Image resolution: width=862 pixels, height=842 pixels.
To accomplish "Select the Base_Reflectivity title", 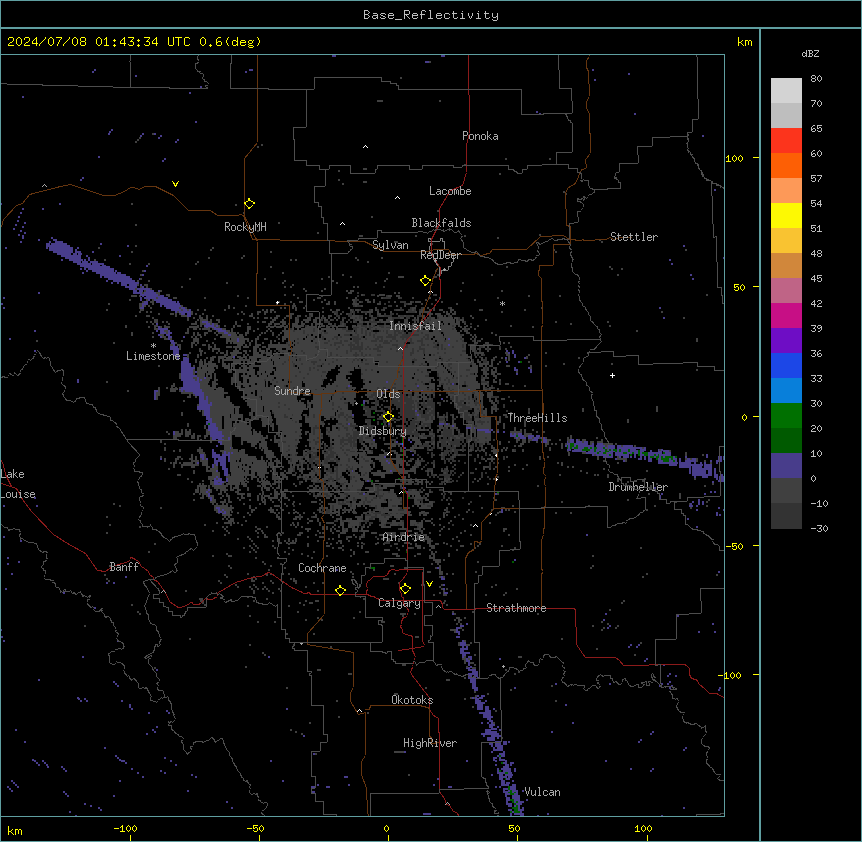I will point(431,15).
